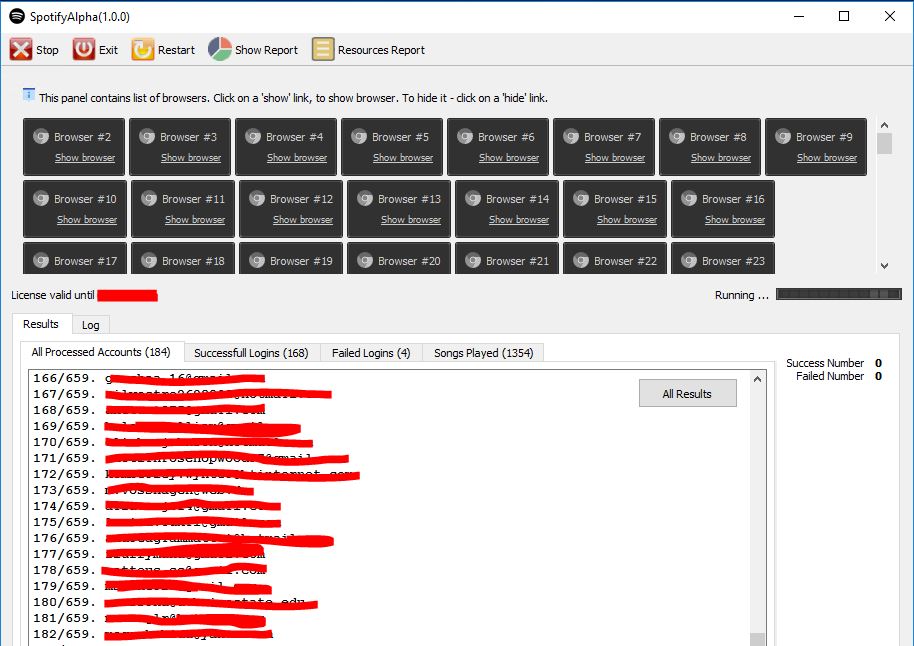Click the Chrome icon on Browser #17
Screen dimensions: 914x646
point(41,260)
